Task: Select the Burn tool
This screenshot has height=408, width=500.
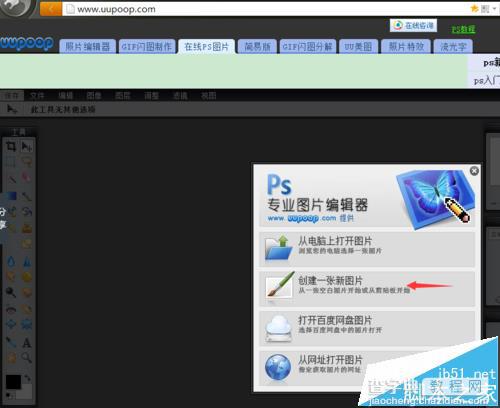Action: point(27,292)
